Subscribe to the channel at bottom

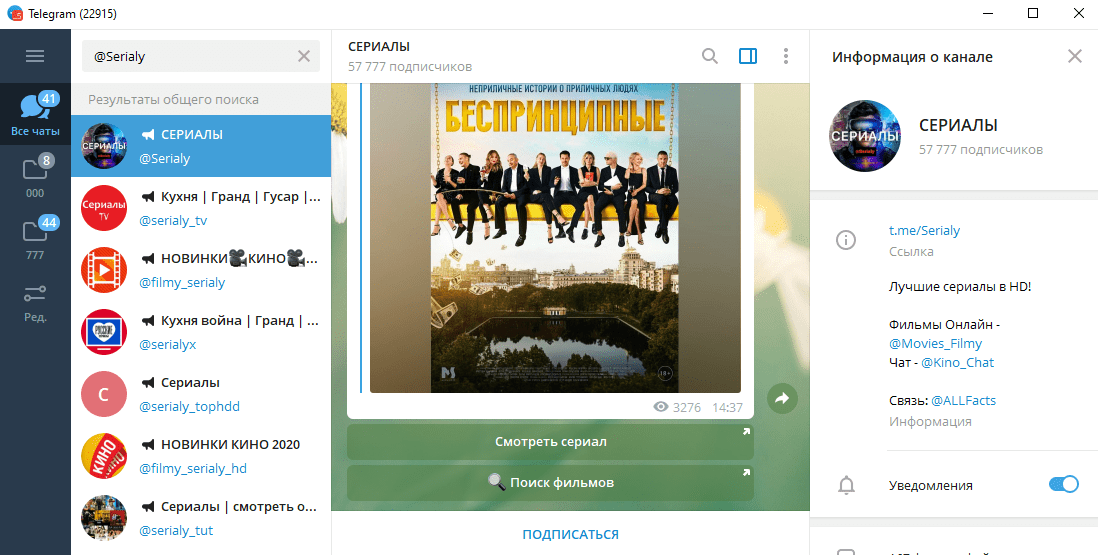point(570,534)
